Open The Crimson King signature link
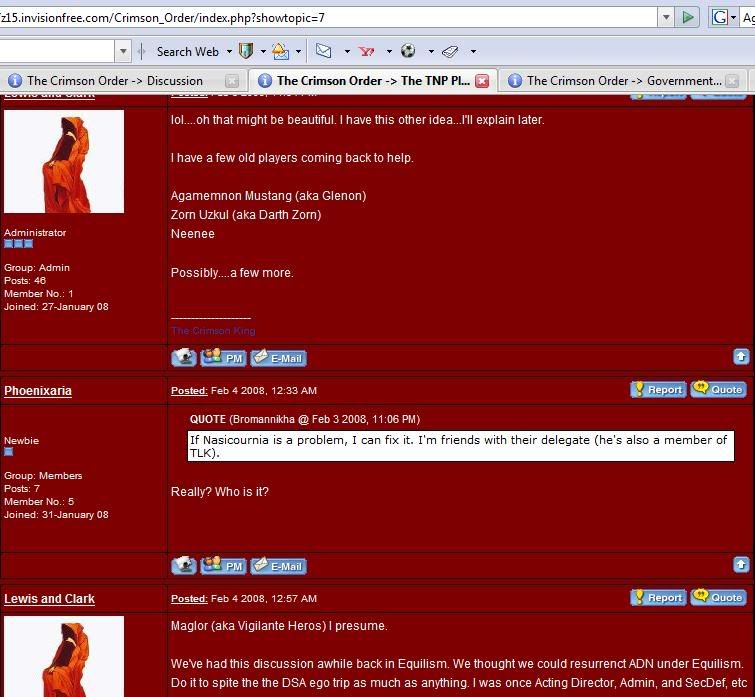 tap(213, 331)
